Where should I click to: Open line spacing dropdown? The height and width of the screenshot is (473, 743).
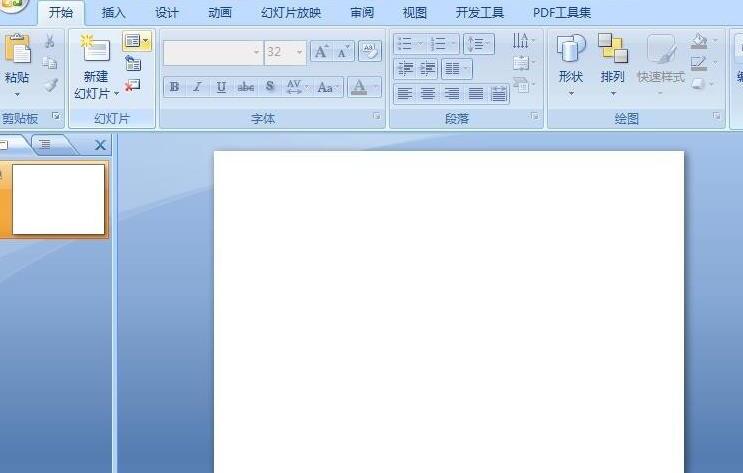(x=479, y=45)
